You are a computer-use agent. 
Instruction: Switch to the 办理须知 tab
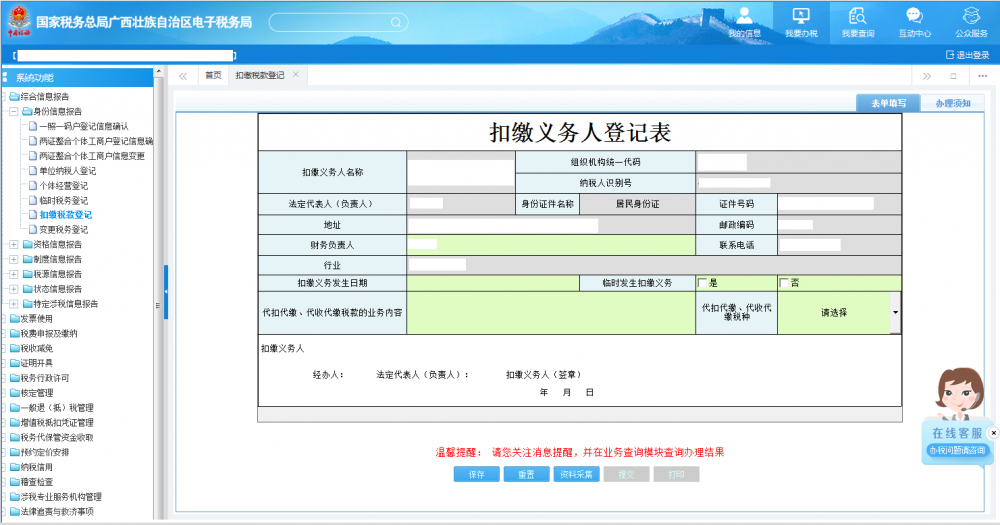click(x=951, y=103)
